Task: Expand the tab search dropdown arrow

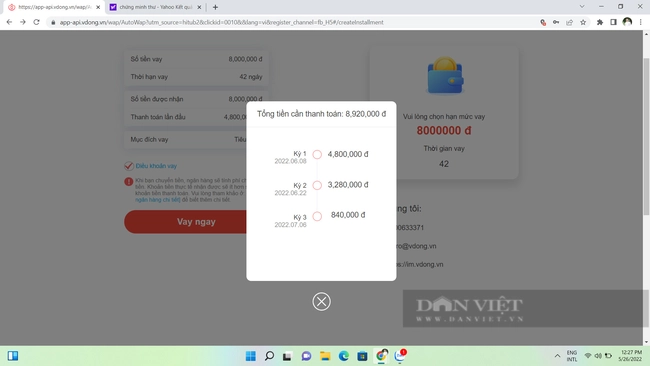Action: [x=582, y=7]
